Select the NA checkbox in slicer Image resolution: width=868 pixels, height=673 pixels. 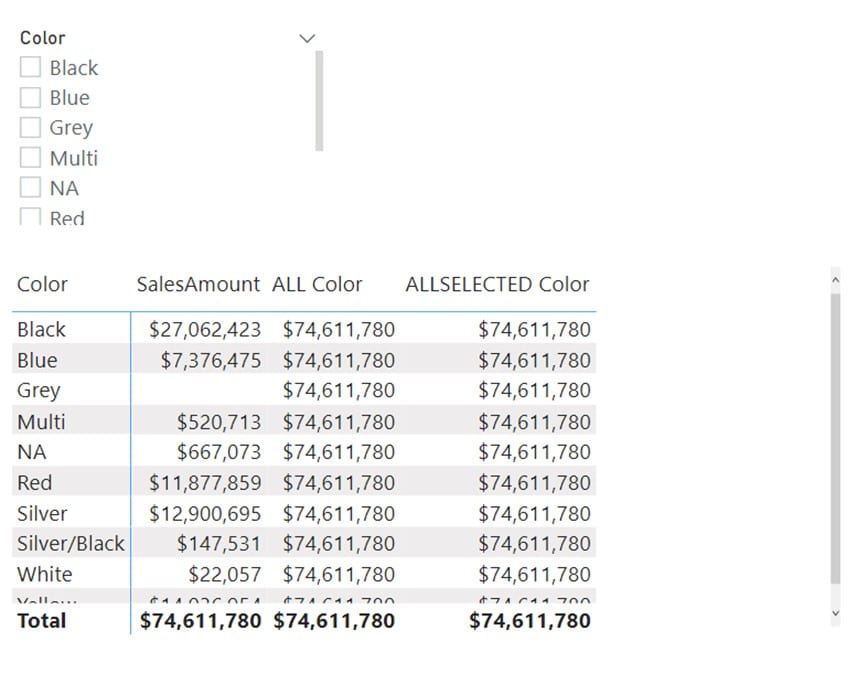pyautogui.click(x=30, y=187)
